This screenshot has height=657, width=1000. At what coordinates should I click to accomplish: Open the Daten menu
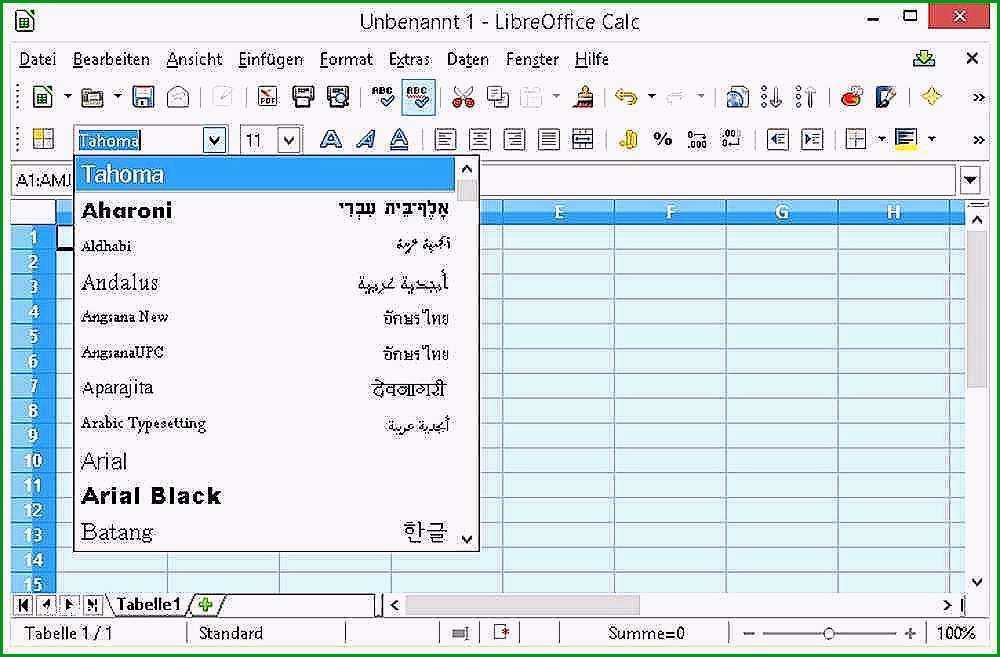click(467, 59)
